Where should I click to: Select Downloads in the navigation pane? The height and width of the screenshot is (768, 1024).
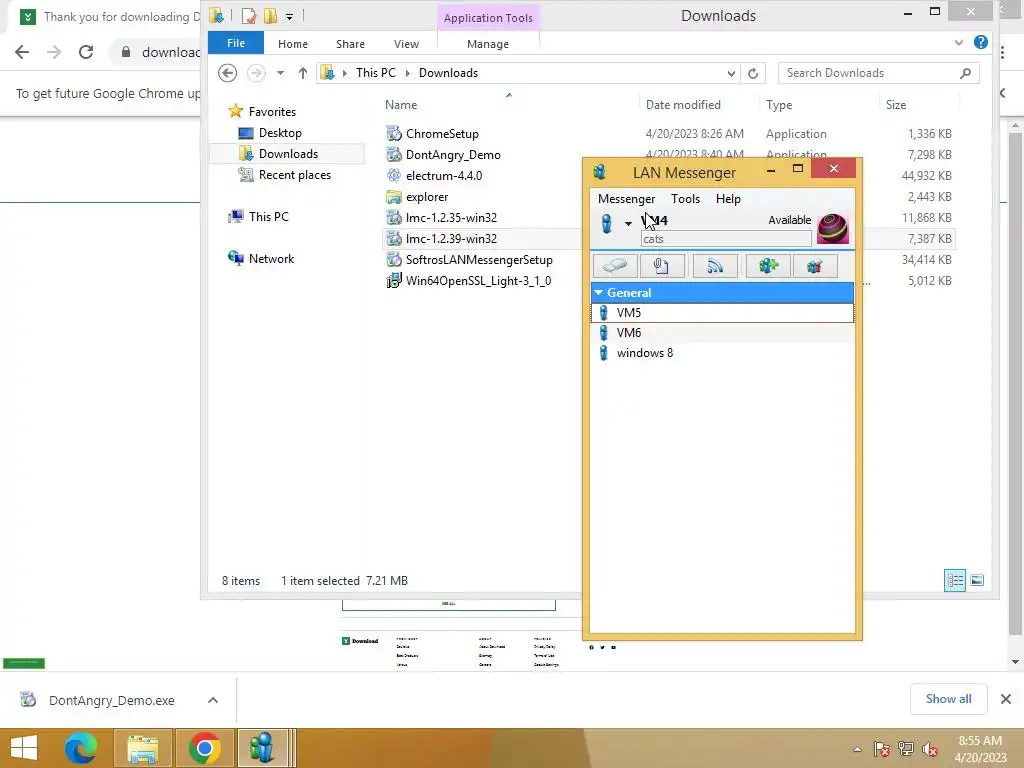tap(288, 153)
